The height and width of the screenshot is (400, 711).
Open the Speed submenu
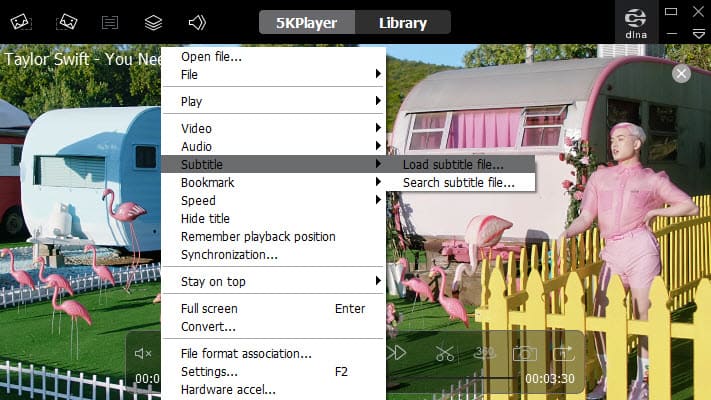(273, 200)
